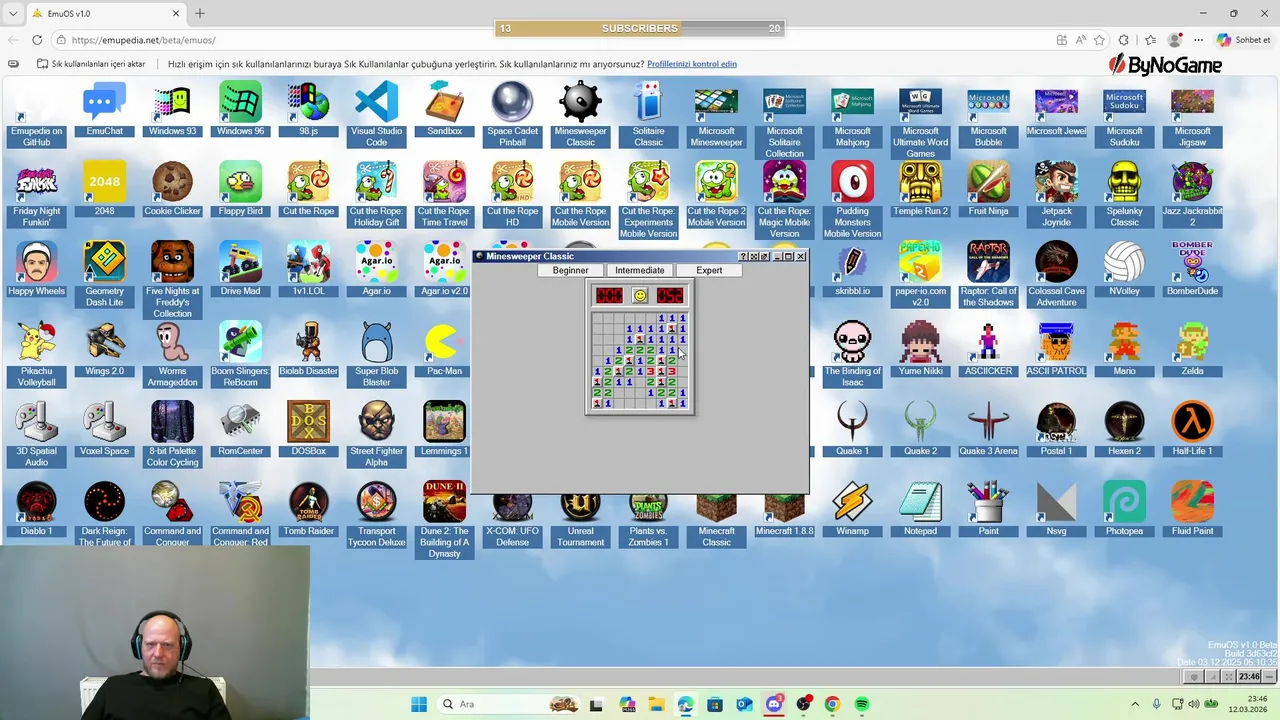This screenshot has height=720, width=1280.
Task: Click the Profillerinizi kontrol edin link
Action: [x=692, y=64]
